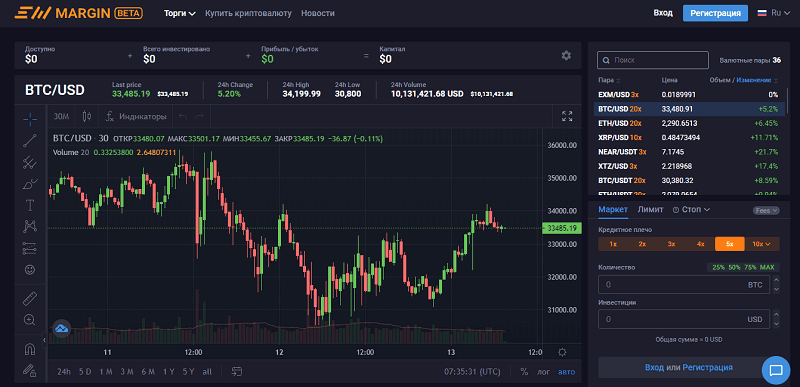This screenshot has width=800, height=387.
Task: Select the trend line drawing tool
Action: tap(30, 141)
